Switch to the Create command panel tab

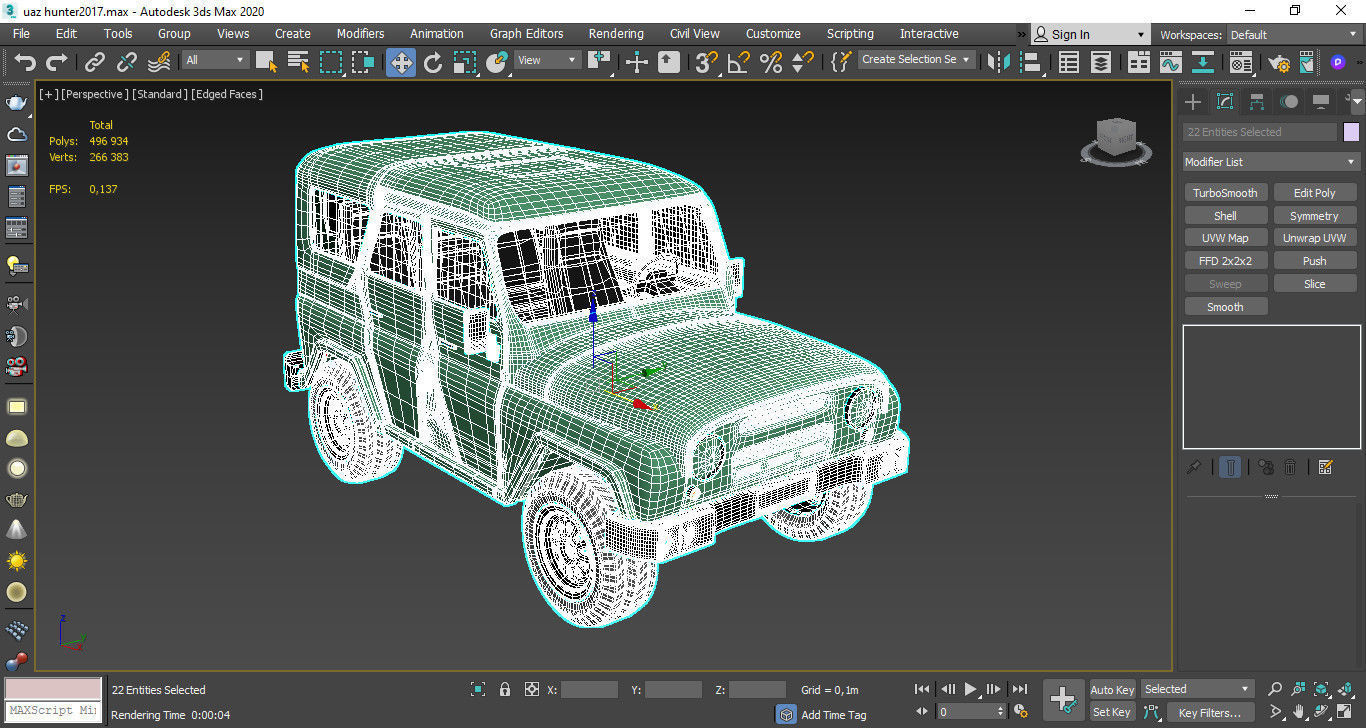(1192, 102)
